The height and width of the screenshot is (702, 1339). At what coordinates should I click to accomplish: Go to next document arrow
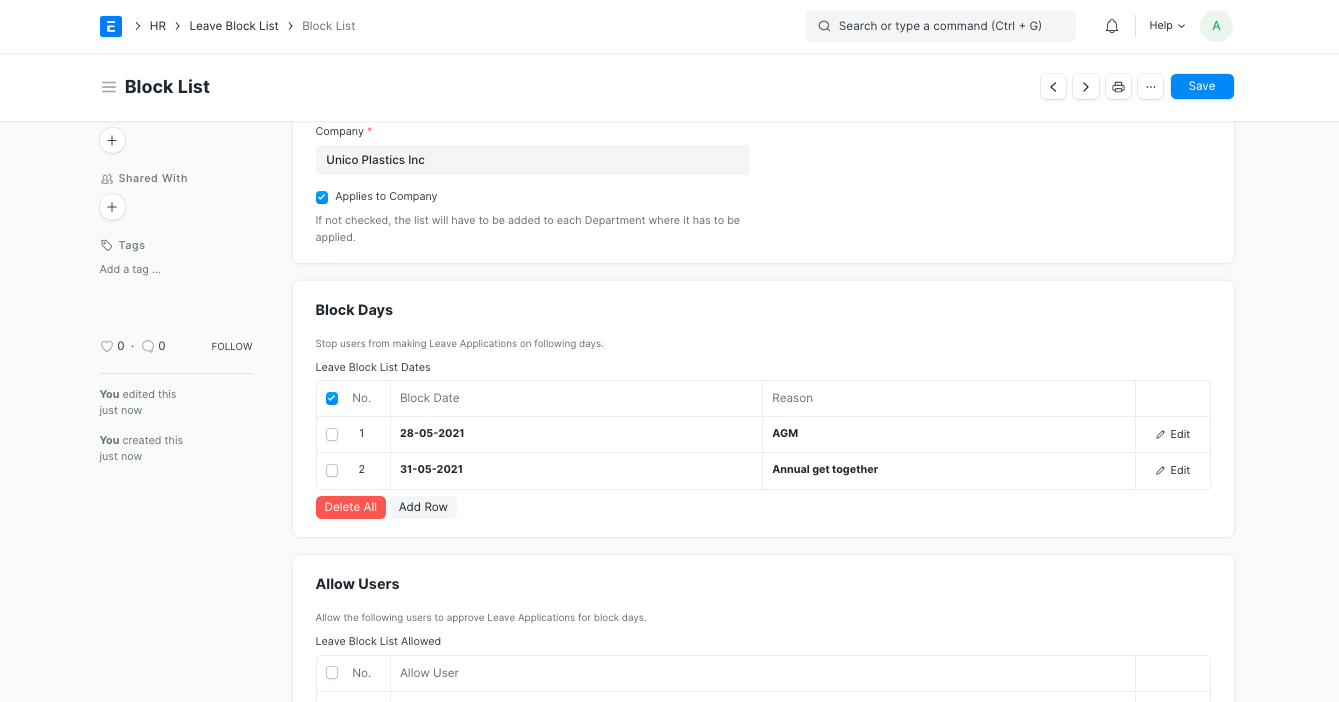[1086, 87]
